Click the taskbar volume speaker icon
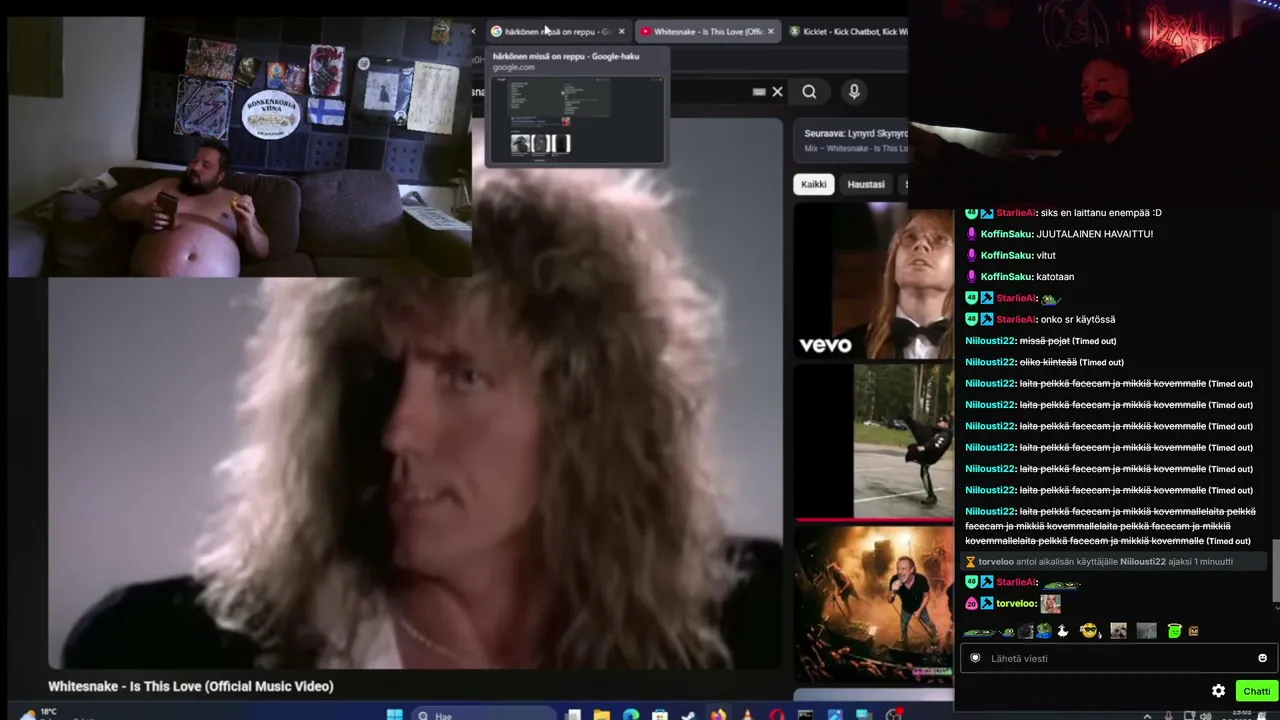The height and width of the screenshot is (720, 1280). coord(1205,715)
